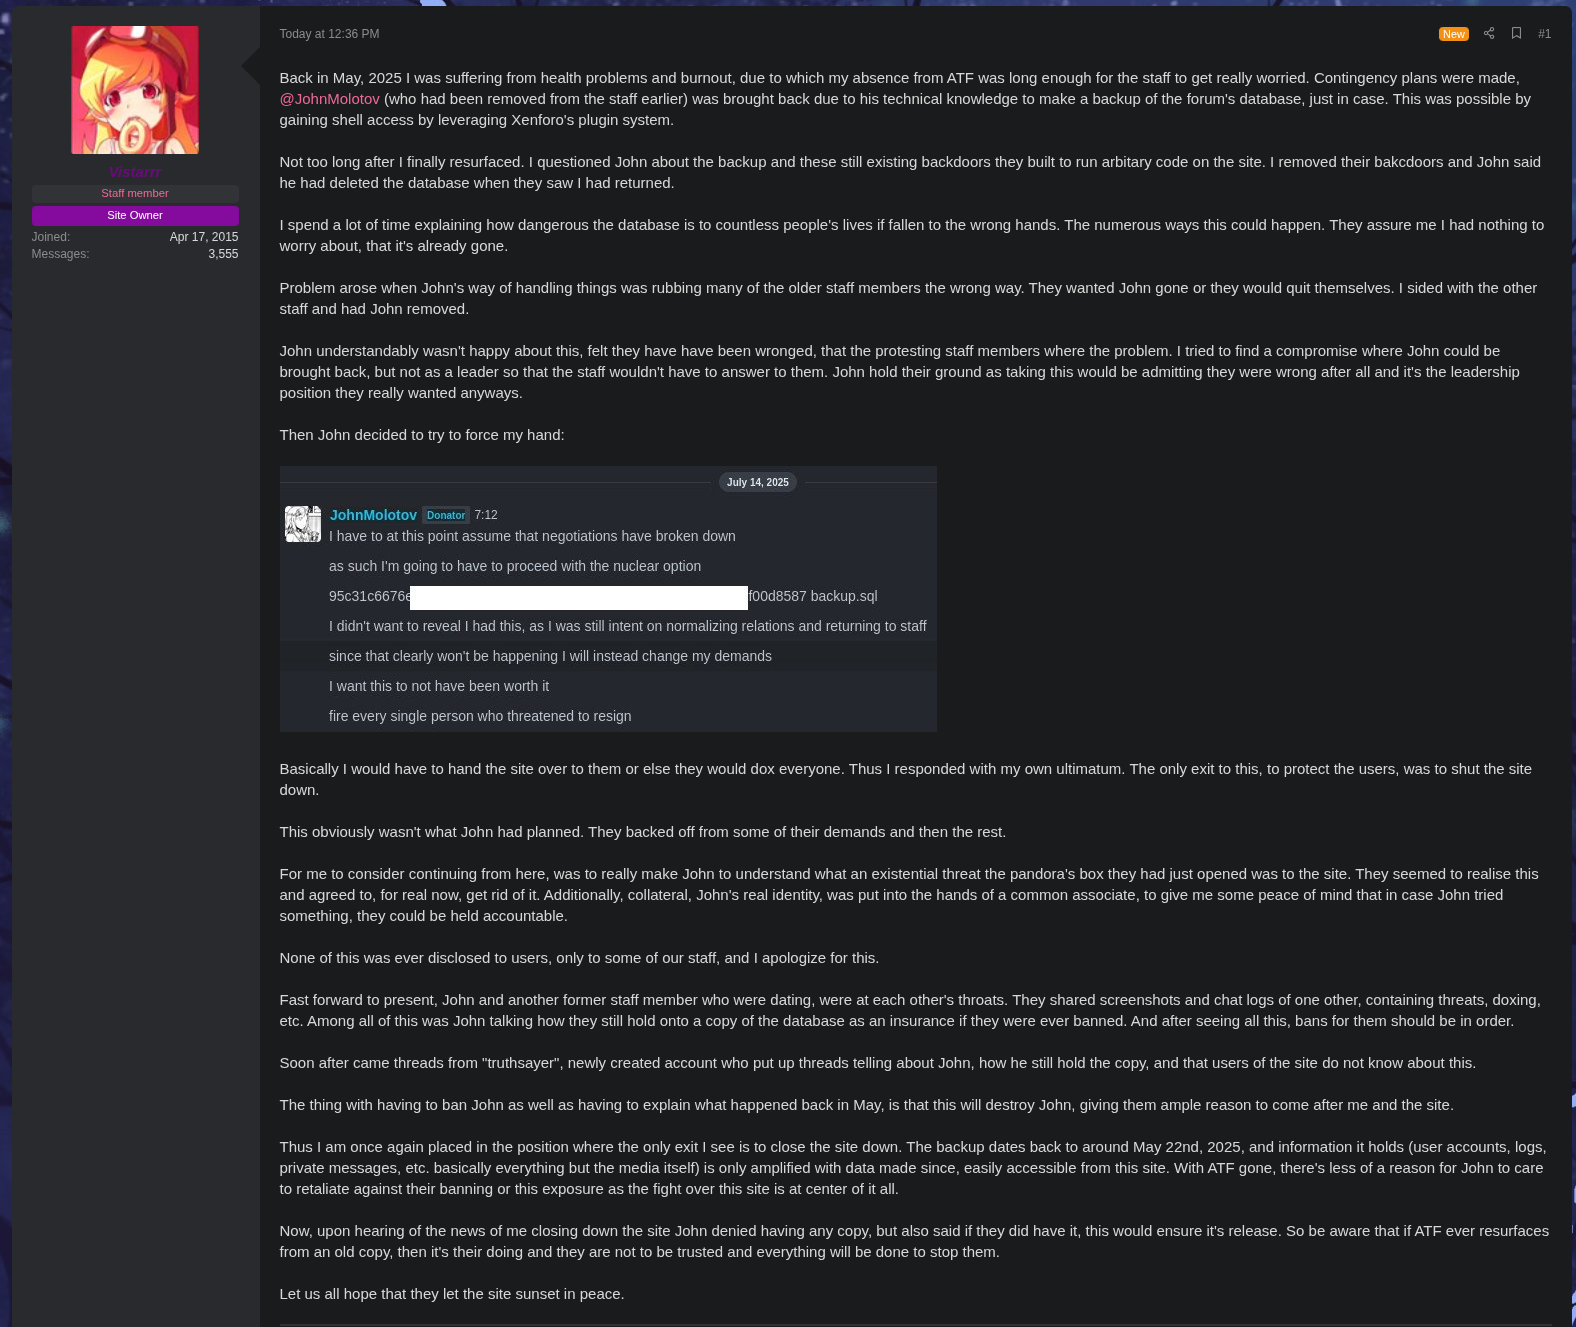Screen dimensions: 1576x1327
Task: Click the white redacted box over the hash
Action: (x=579, y=597)
